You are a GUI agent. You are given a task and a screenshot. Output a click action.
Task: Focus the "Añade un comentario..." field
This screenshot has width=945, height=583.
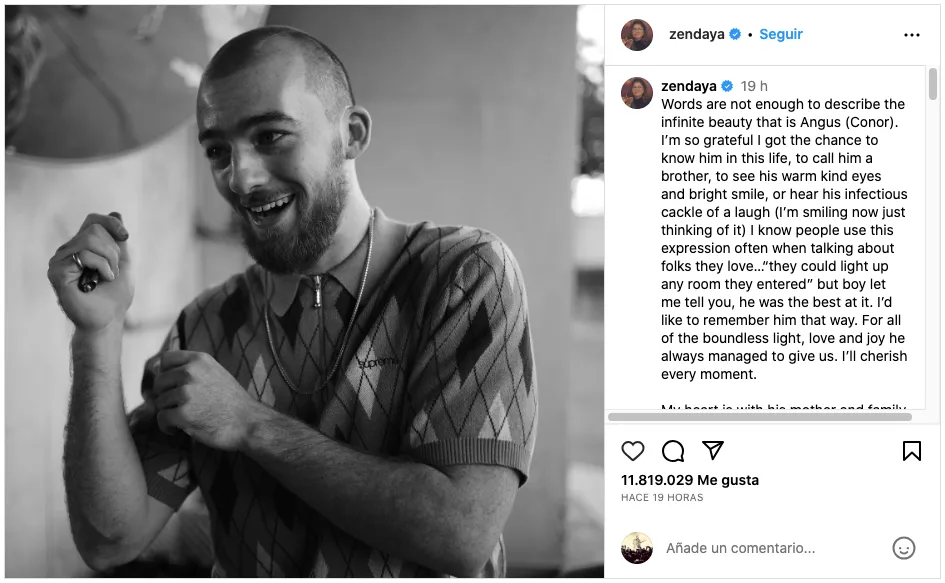[770, 548]
